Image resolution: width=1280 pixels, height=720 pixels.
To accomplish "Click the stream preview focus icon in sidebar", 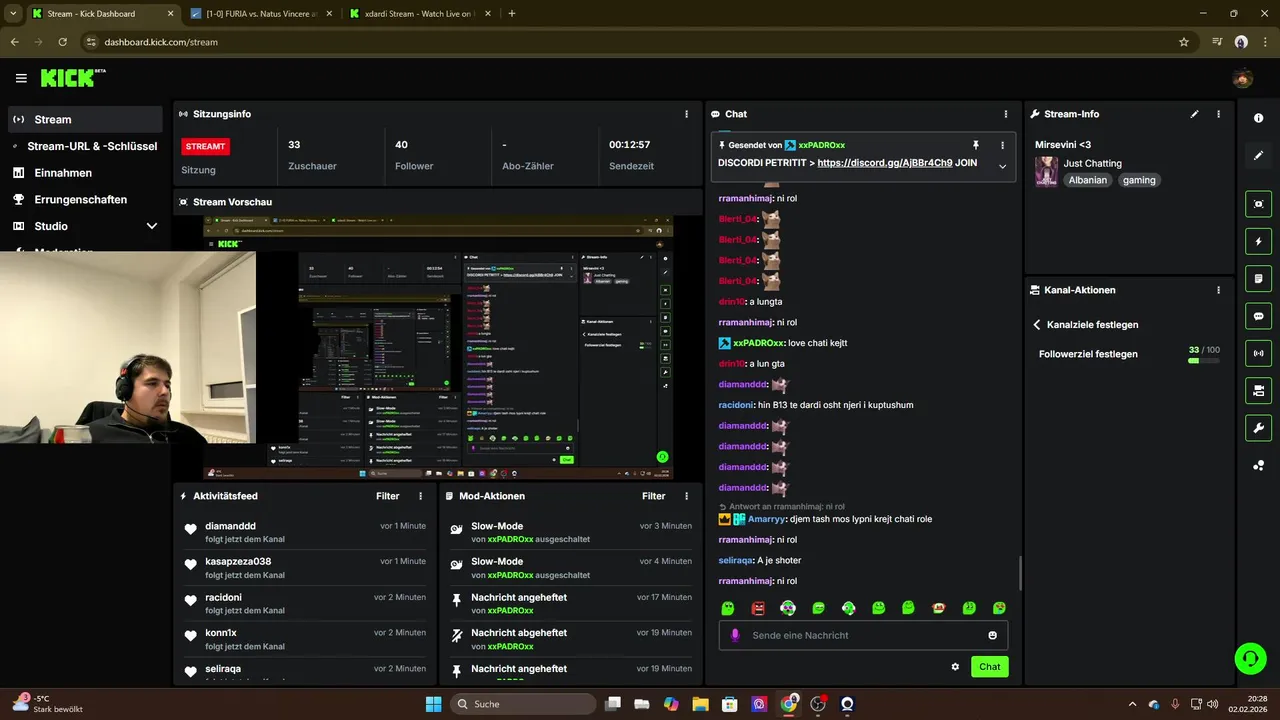I will coord(1258,204).
